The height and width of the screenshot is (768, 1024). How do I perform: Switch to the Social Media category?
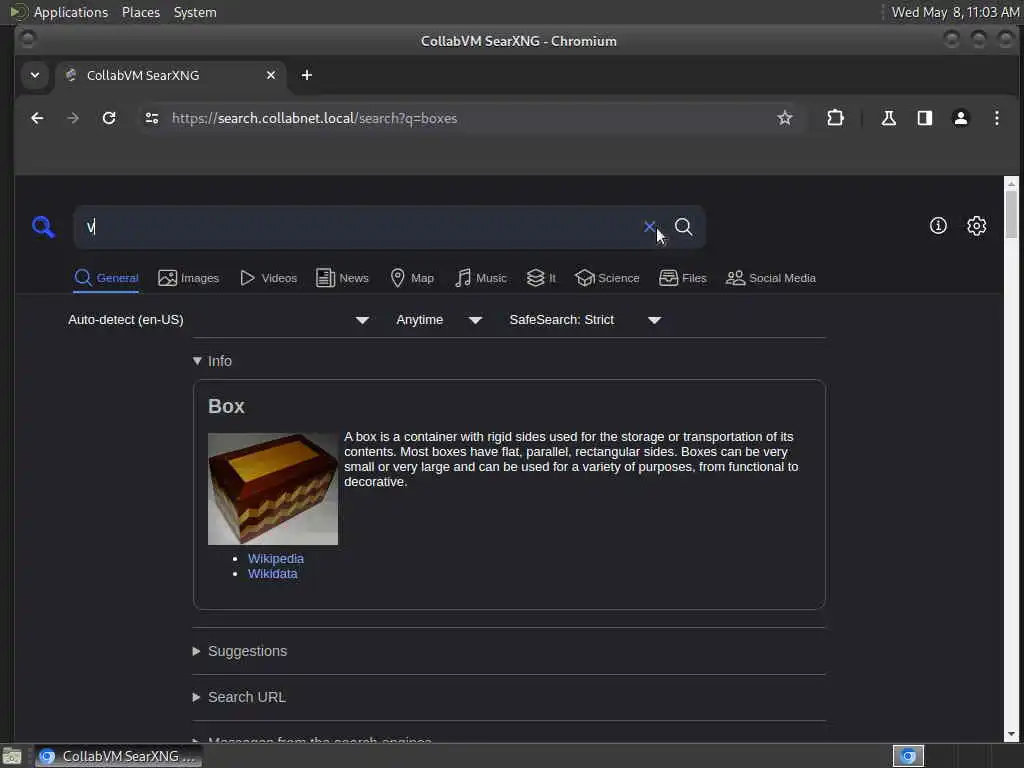click(771, 278)
